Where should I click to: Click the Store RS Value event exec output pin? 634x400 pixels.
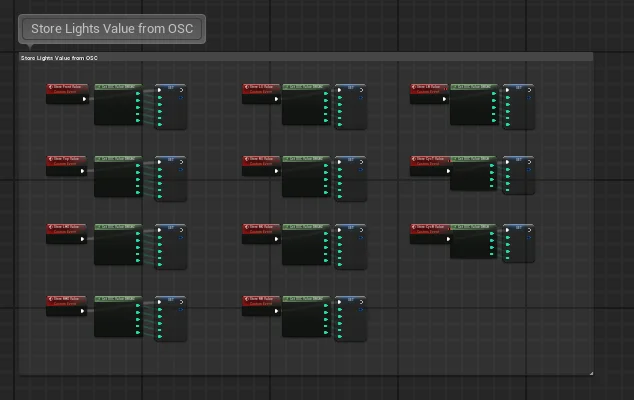coord(276,171)
